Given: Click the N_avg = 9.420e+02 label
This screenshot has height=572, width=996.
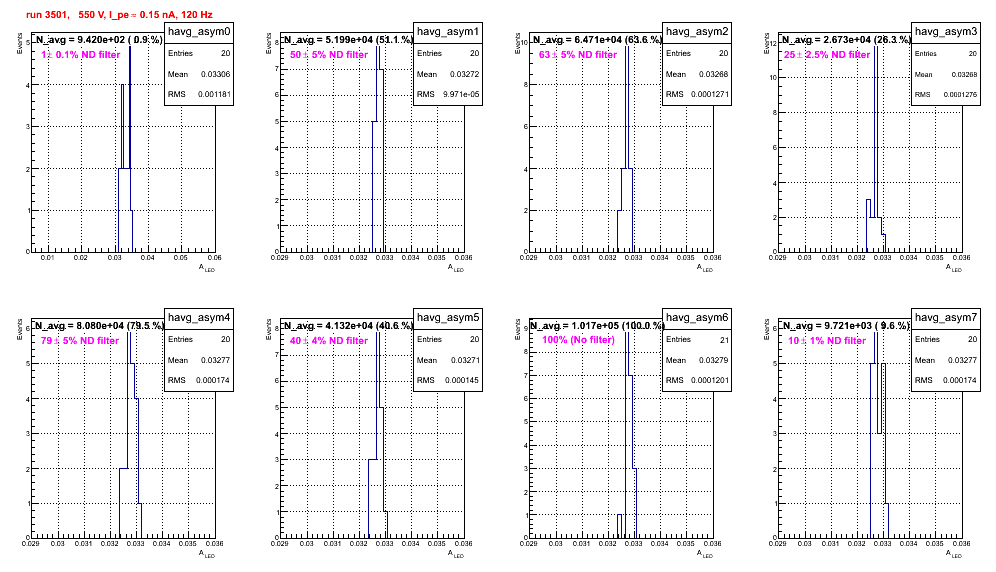Looking at the screenshot, I should (x=98, y=39).
